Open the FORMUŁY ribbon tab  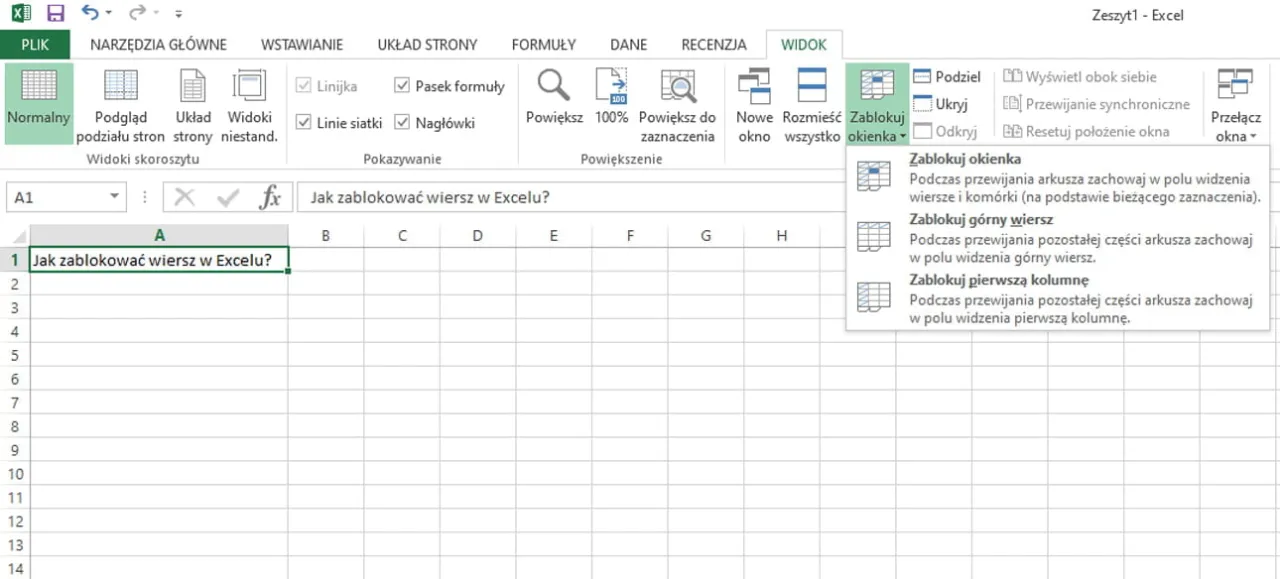[543, 44]
